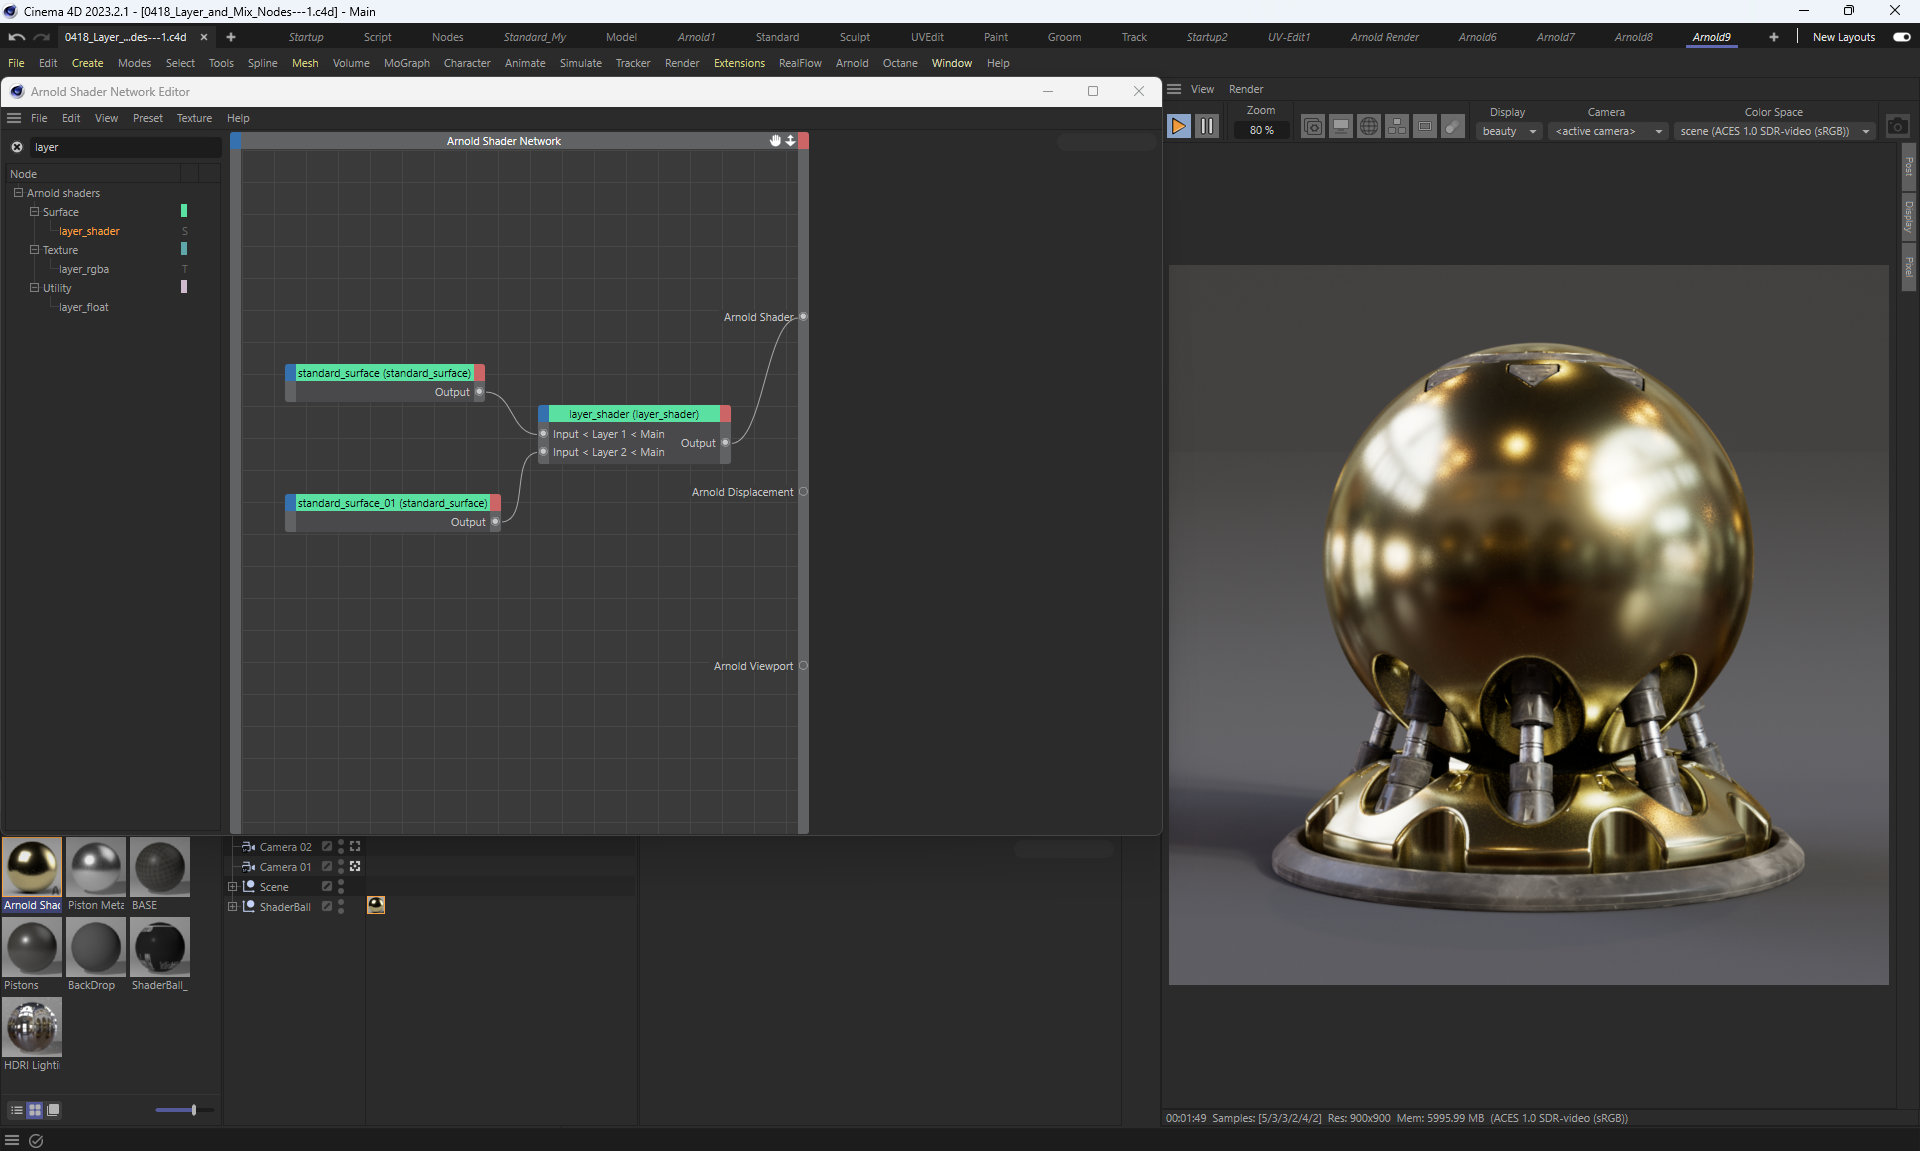1920x1151 pixels.
Task: Pause the Arnold IPR render
Action: coord(1207,126)
